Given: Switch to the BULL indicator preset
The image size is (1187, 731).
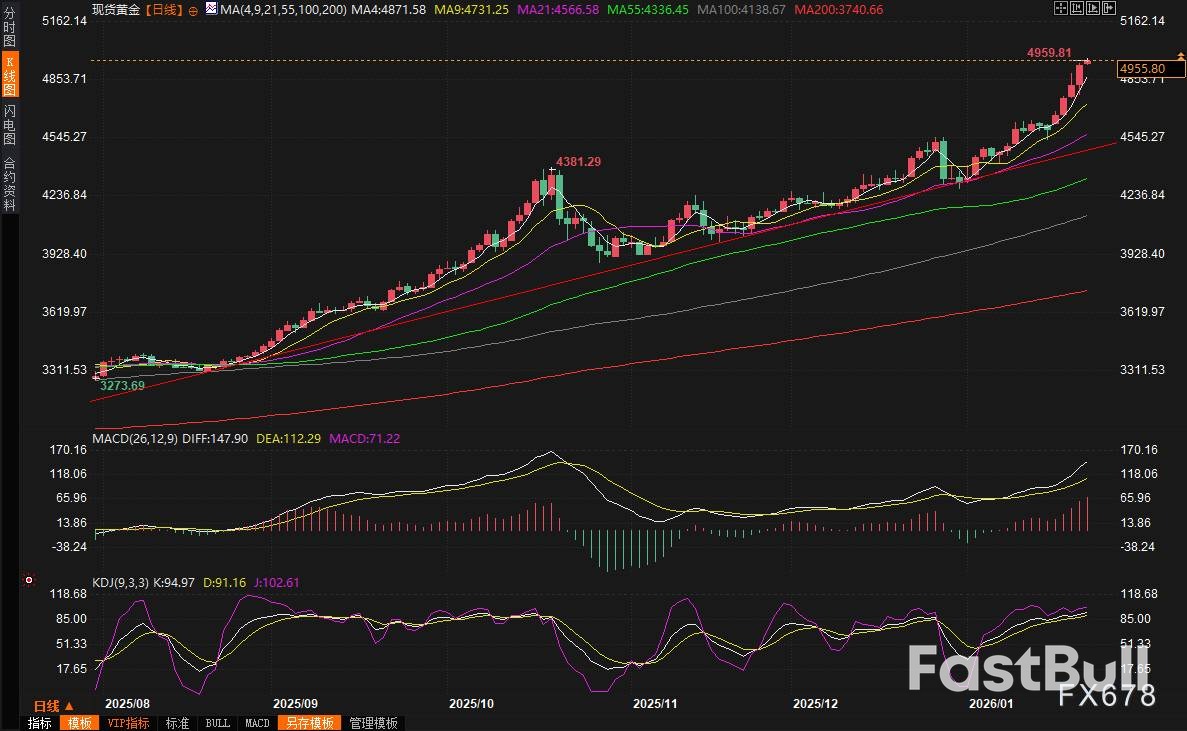Looking at the screenshot, I should (217, 723).
